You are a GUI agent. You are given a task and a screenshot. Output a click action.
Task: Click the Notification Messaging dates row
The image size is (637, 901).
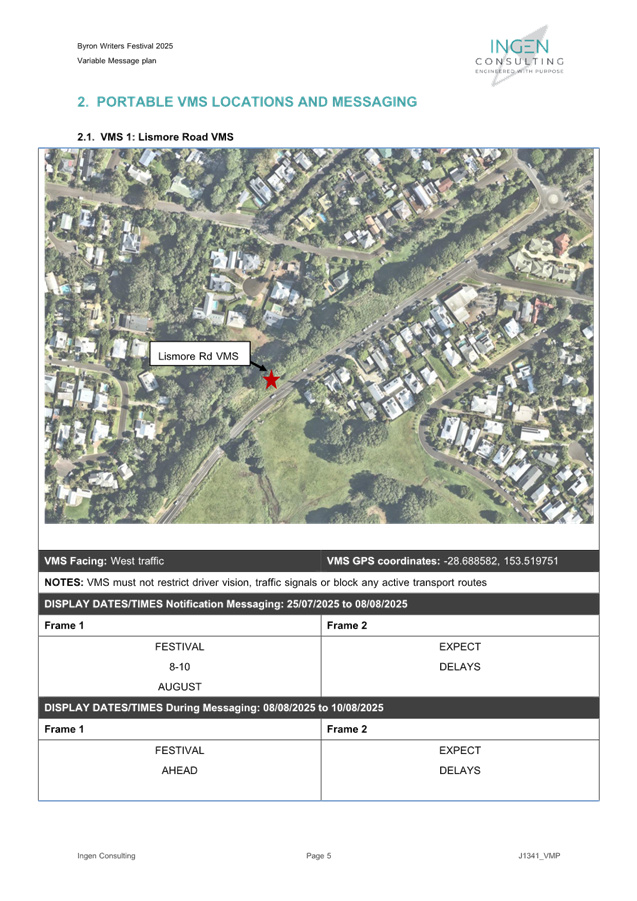tap(319, 604)
